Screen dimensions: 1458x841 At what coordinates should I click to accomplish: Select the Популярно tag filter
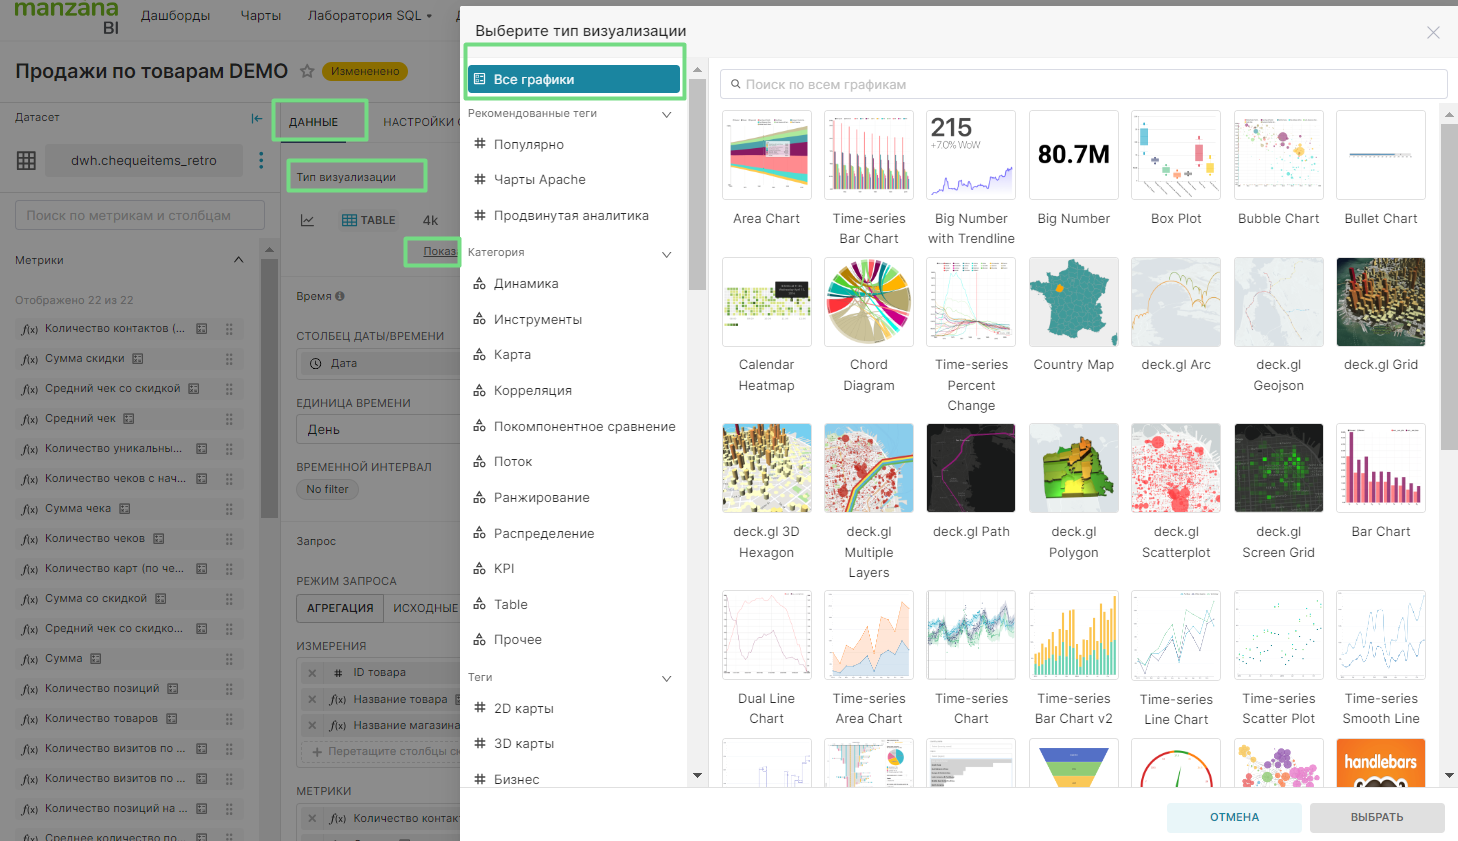pos(528,144)
